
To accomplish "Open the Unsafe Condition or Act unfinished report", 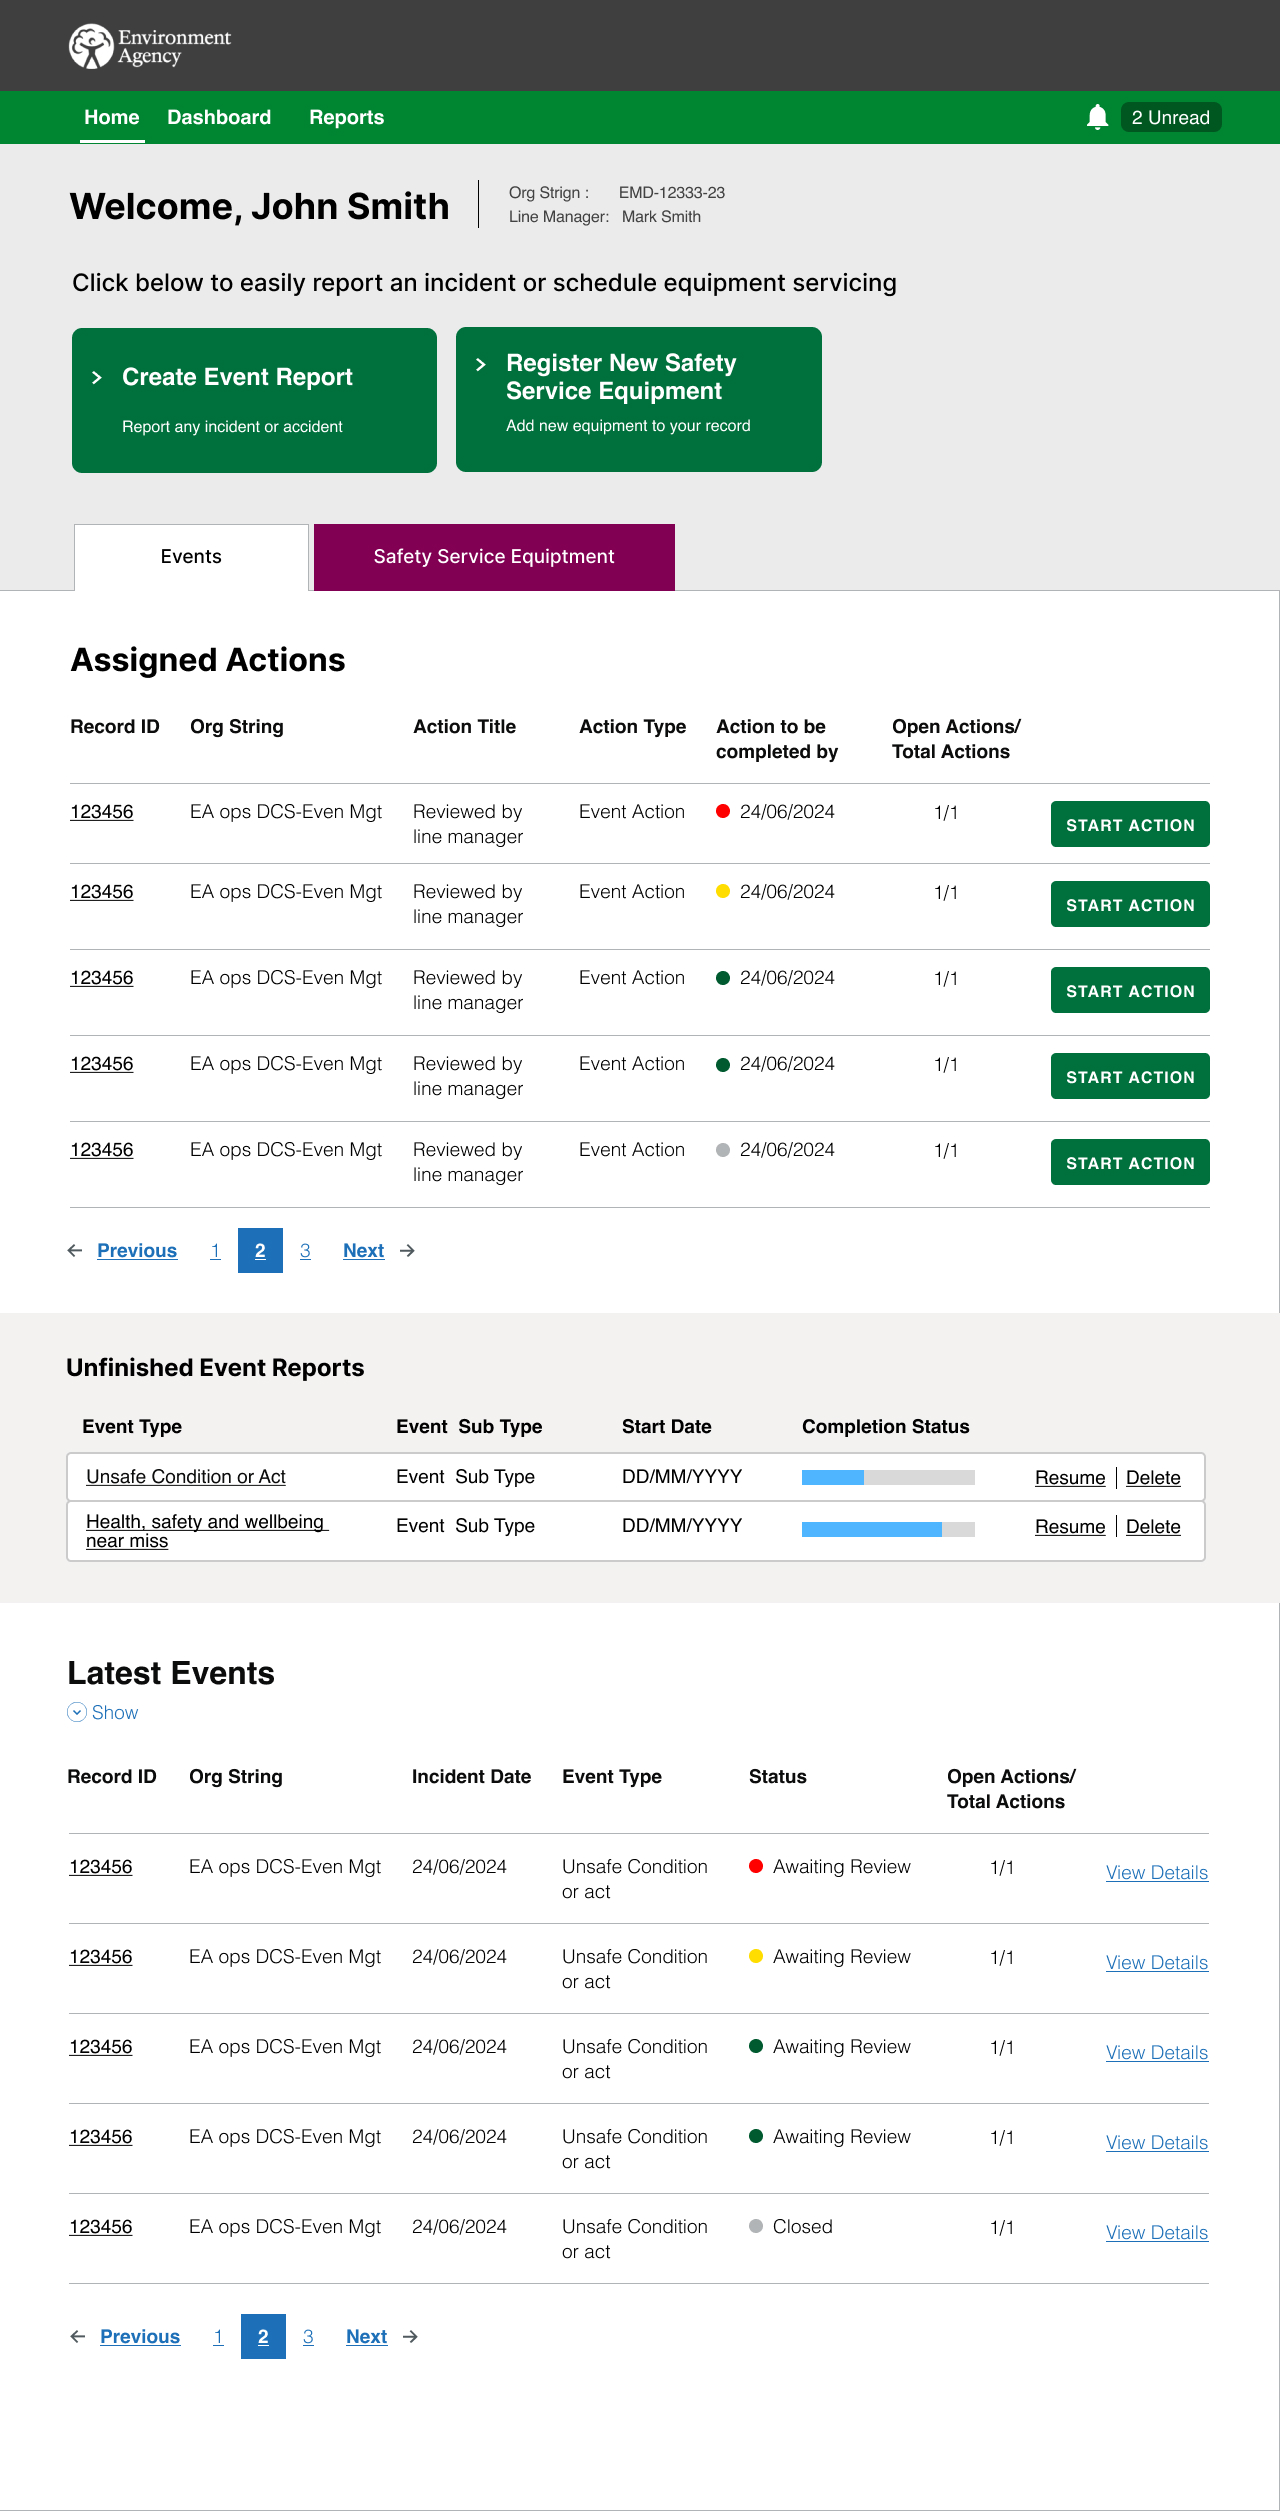I will pyautogui.click(x=186, y=1476).
